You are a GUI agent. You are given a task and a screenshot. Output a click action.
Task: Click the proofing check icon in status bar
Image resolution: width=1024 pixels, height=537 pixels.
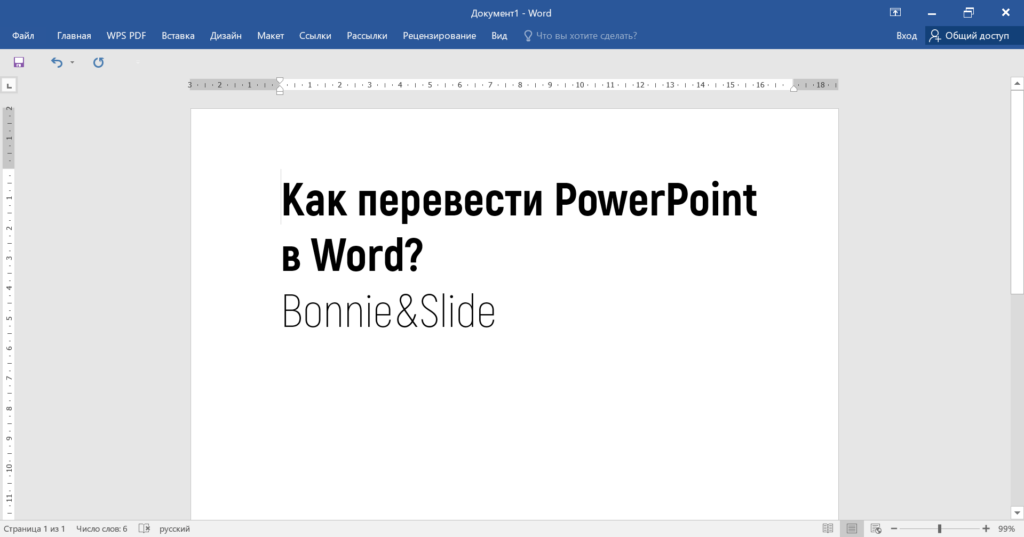(x=144, y=529)
